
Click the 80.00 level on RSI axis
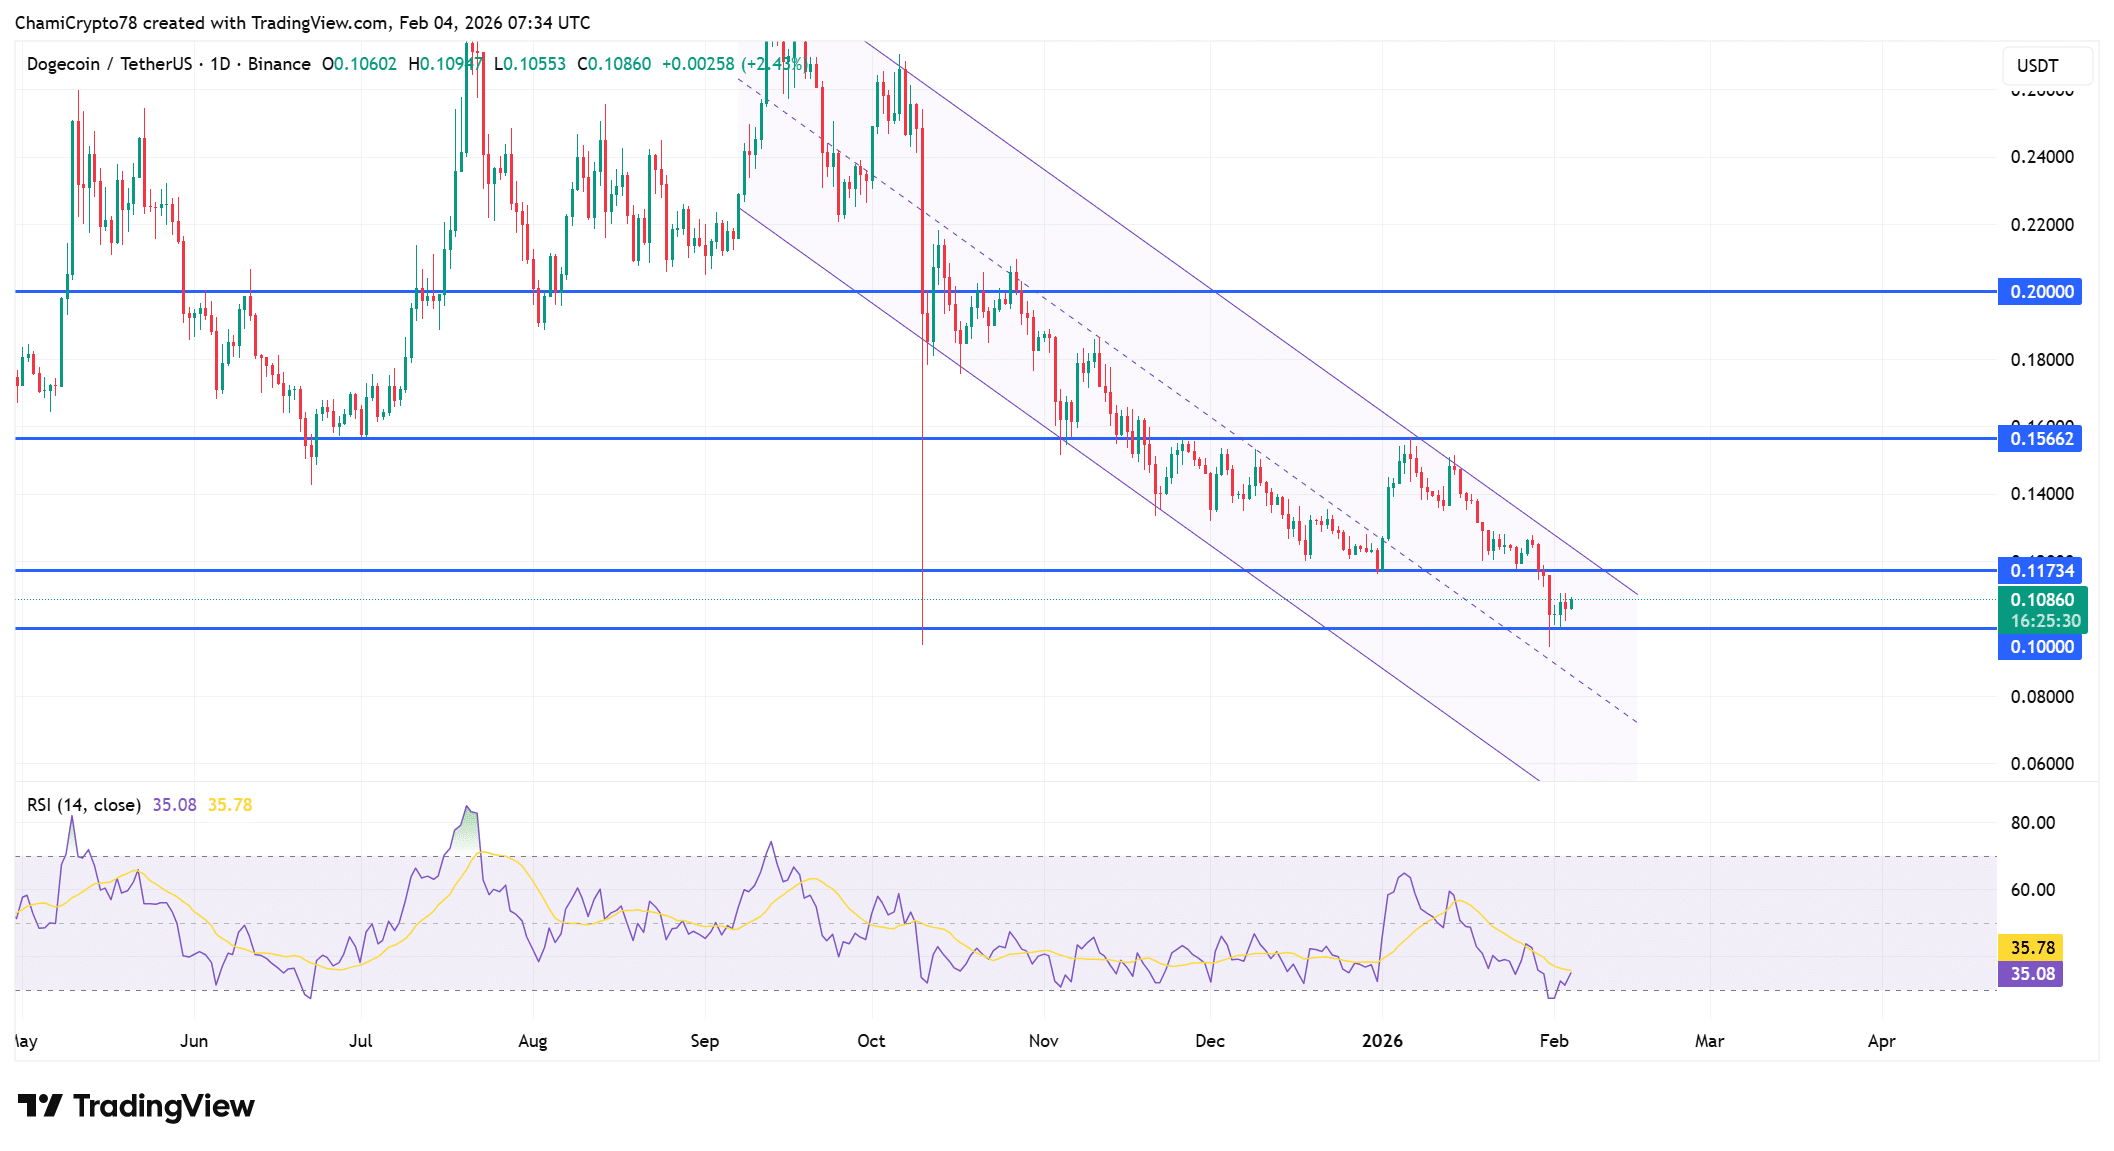coord(2032,823)
